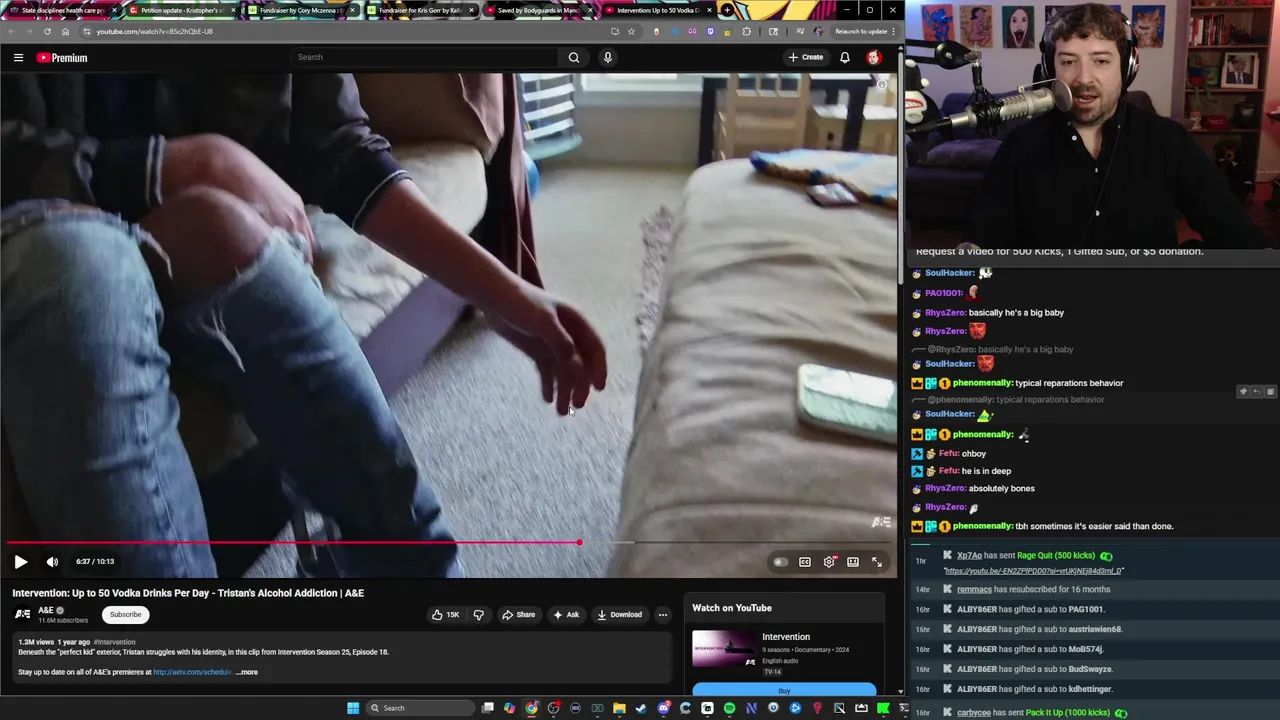The image size is (1280, 720).
Task: Open the aetv.com schedule link
Action: click(192, 672)
